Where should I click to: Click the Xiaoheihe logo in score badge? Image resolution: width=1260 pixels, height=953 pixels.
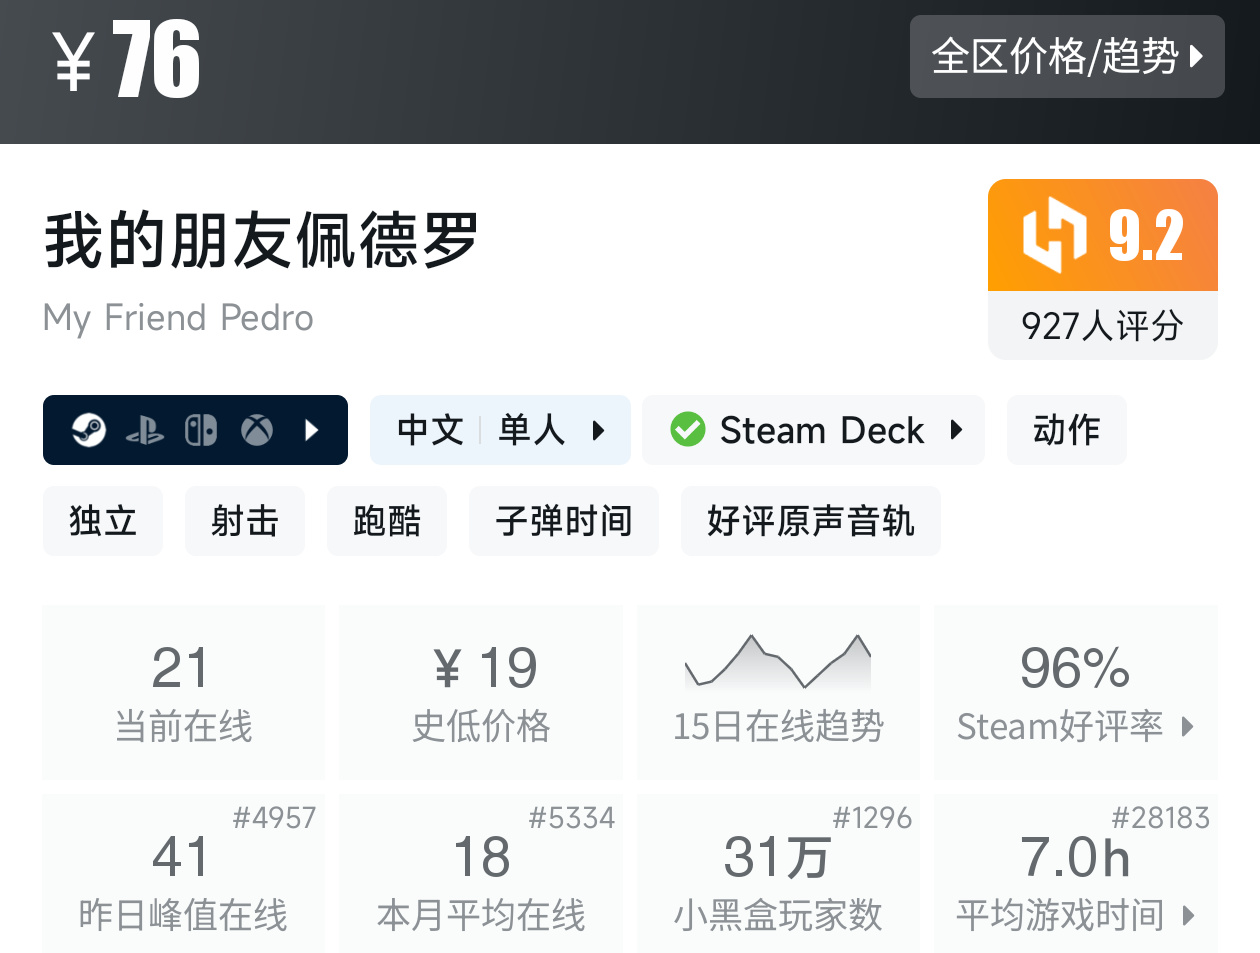[x=1054, y=235]
